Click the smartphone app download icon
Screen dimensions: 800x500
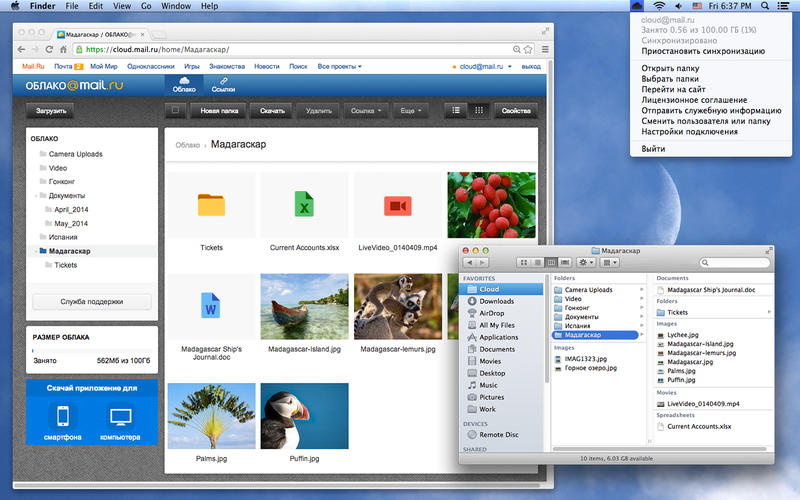62,417
